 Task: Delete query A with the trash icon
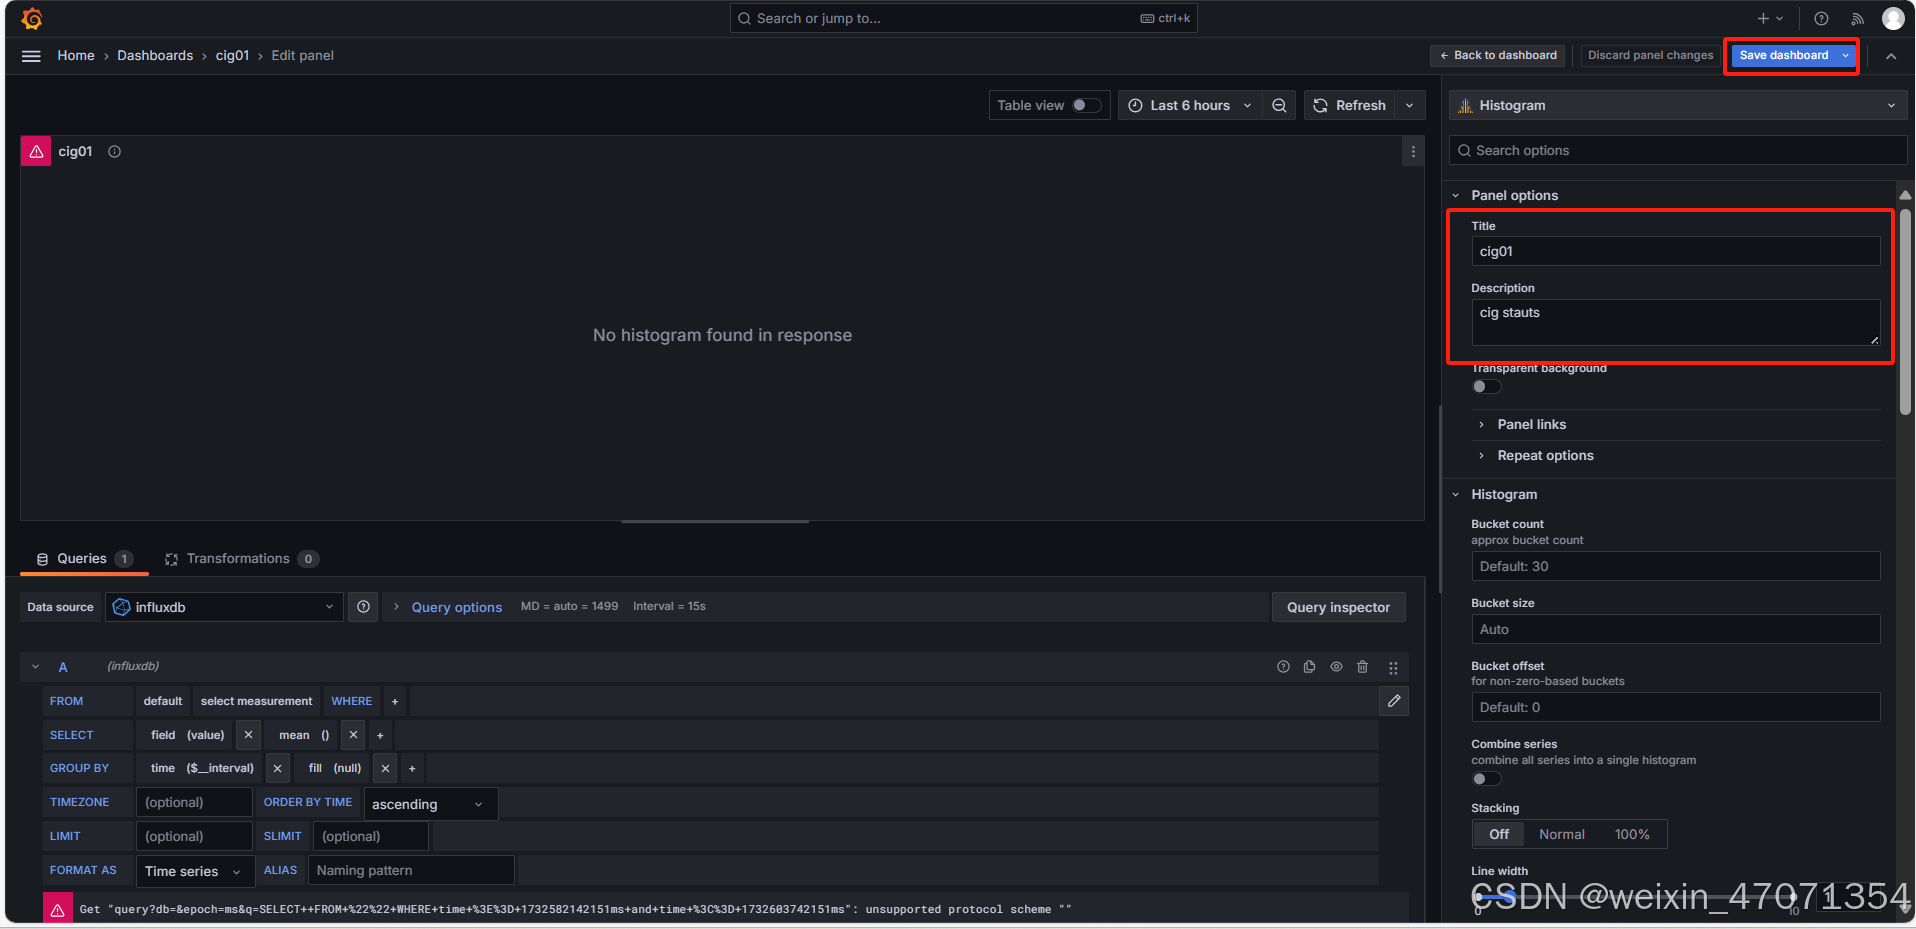pos(1362,666)
